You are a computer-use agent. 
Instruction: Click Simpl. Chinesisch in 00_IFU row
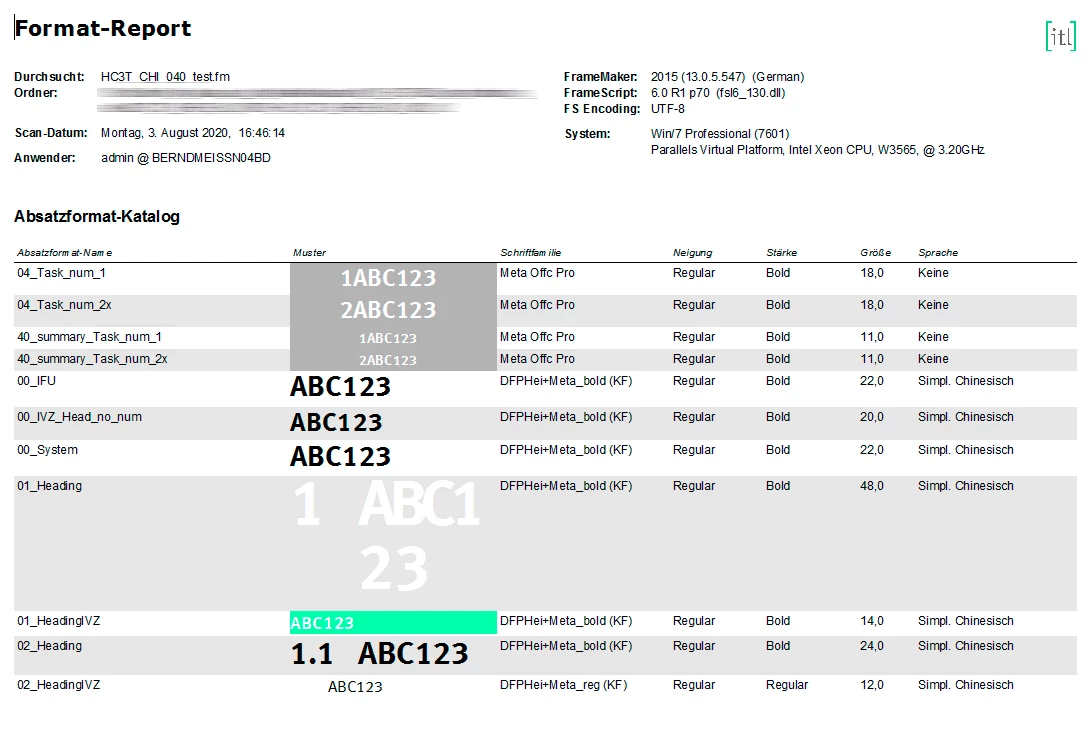pyautogui.click(x=966, y=381)
